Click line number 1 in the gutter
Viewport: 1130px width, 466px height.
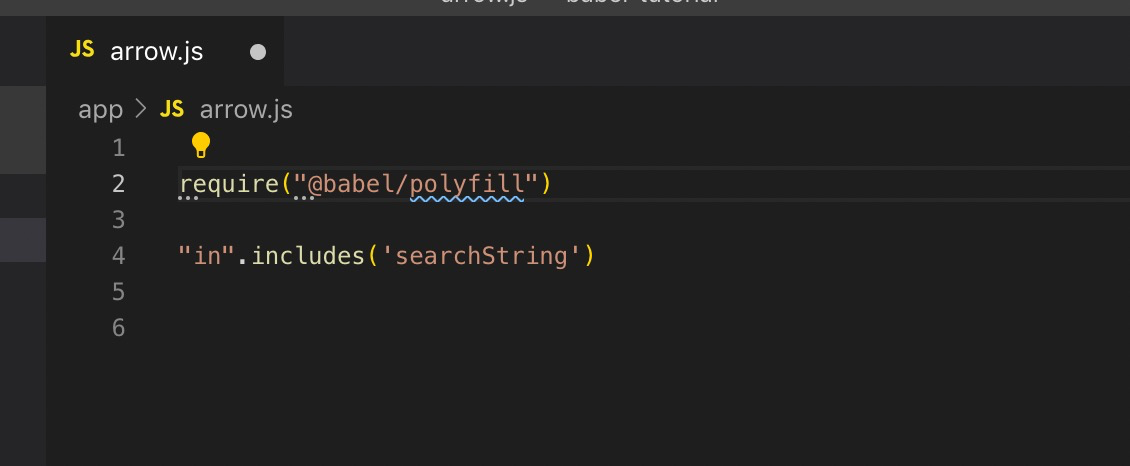coord(119,148)
